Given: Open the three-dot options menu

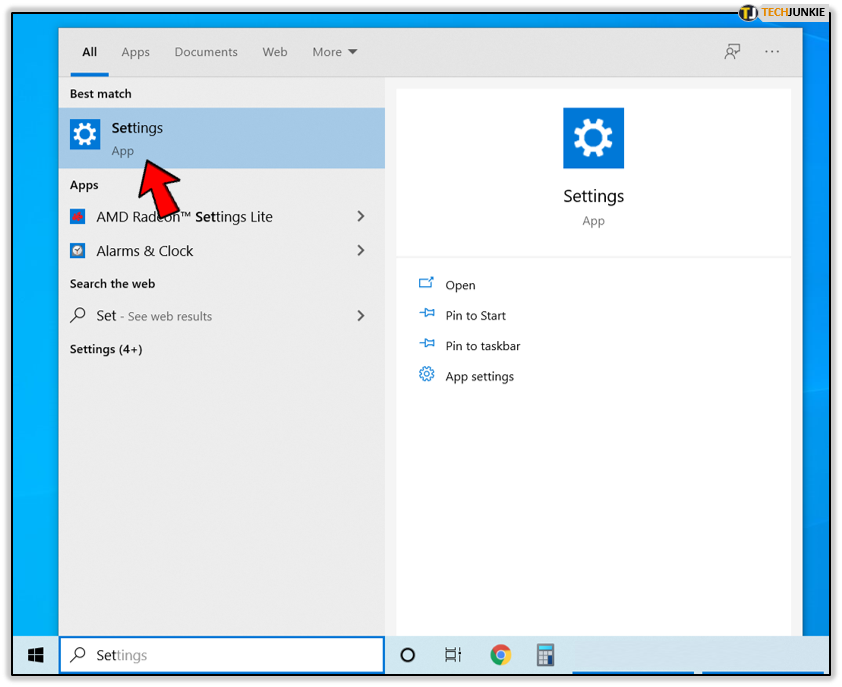Looking at the screenshot, I should [x=772, y=52].
